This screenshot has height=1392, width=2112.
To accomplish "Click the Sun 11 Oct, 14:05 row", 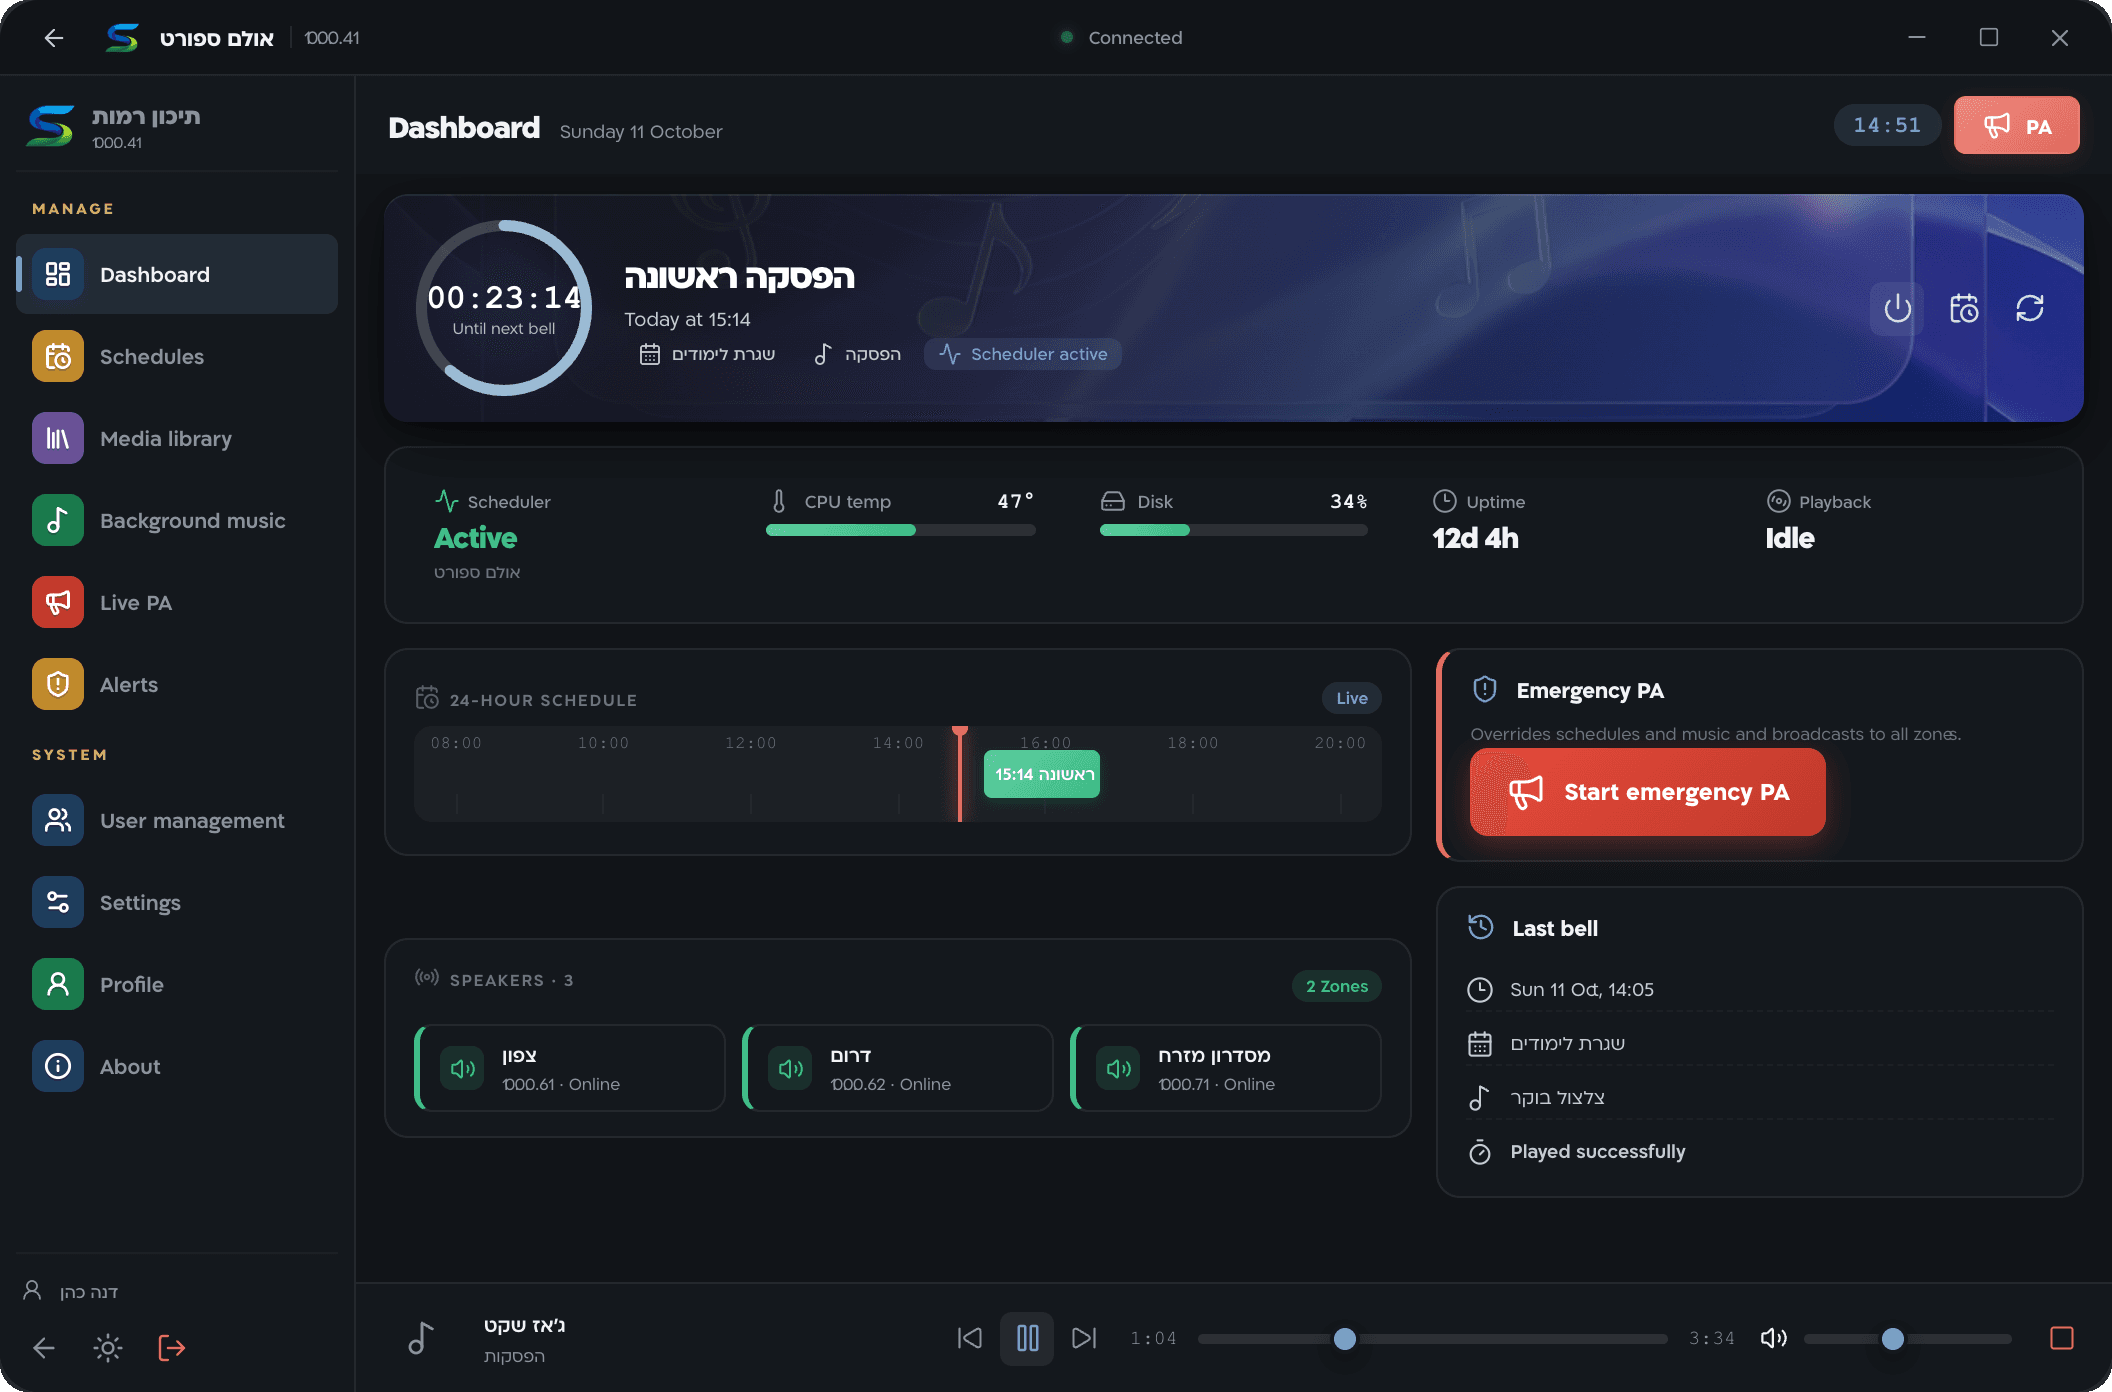I will pos(1760,989).
